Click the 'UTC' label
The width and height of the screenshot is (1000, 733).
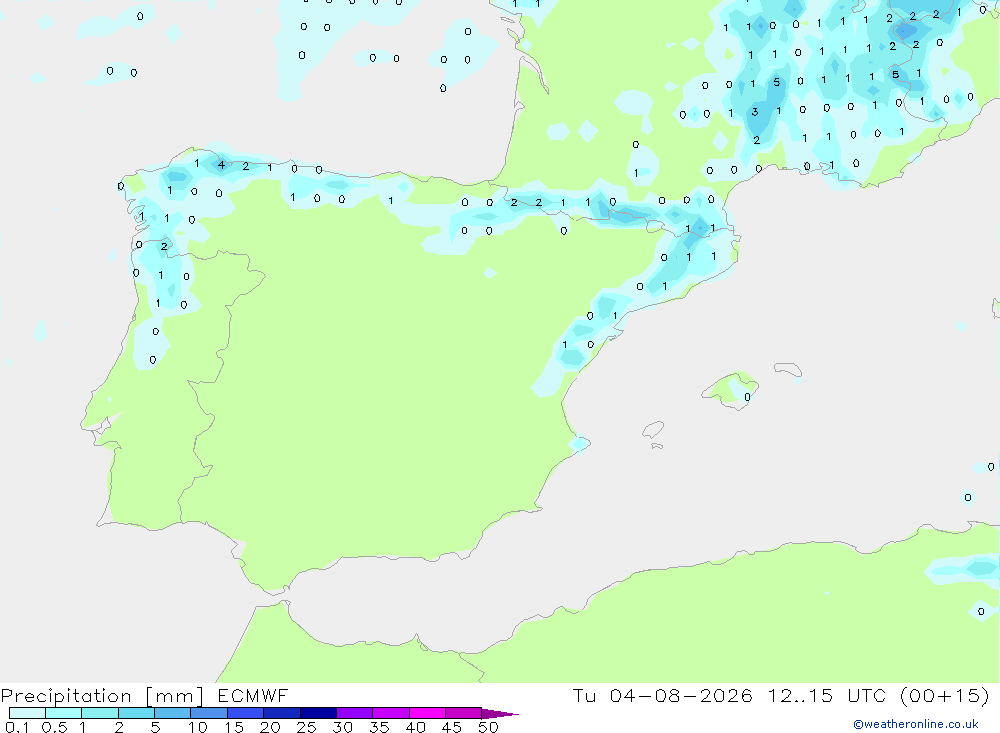867,695
